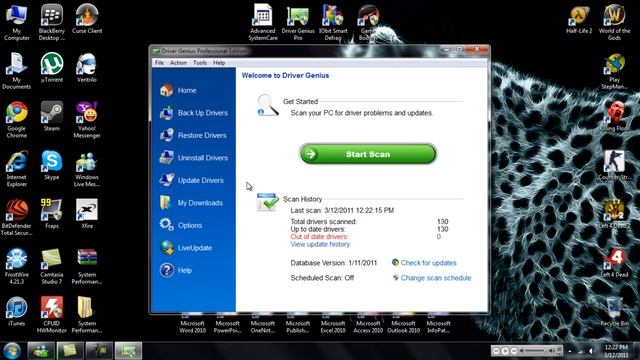Open the Home section in Driver Genius sidebar
Screen dimensions: 640x360
178,90
